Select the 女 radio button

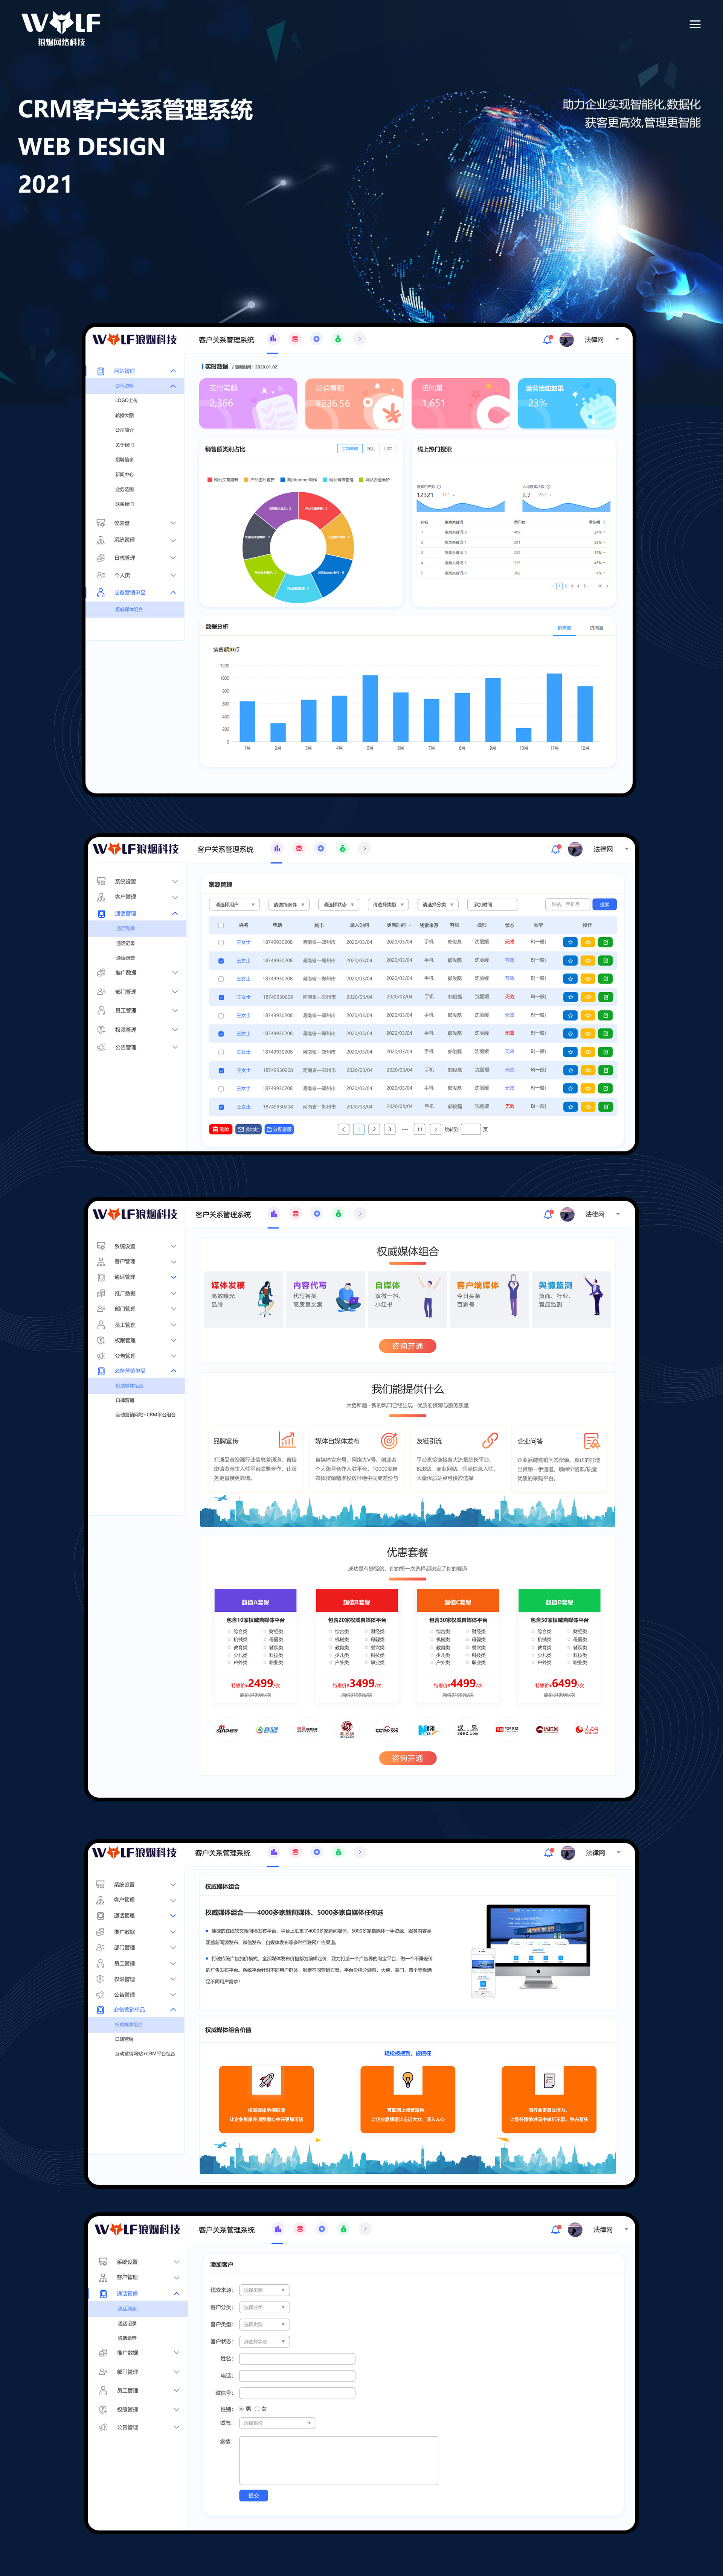[x=257, y=2408]
